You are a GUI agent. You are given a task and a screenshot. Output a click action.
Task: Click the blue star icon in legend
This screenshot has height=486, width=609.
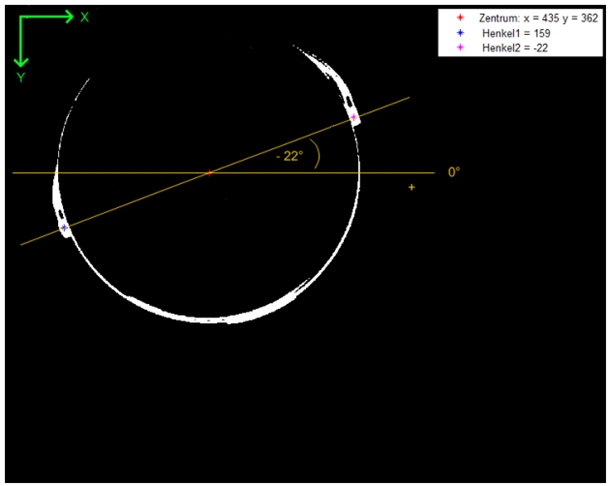459,33
